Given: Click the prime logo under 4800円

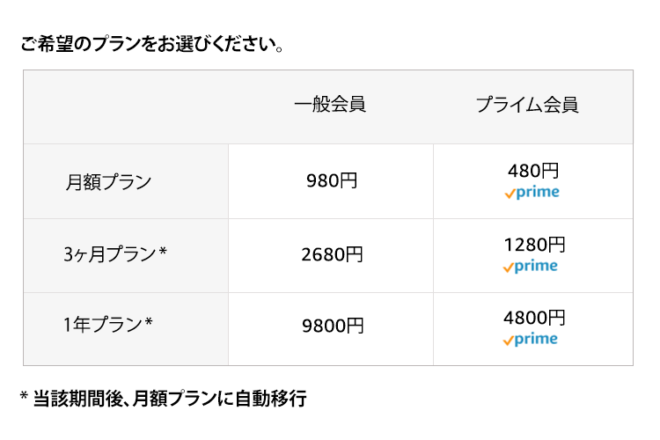Looking at the screenshot, I should point(532,340).
